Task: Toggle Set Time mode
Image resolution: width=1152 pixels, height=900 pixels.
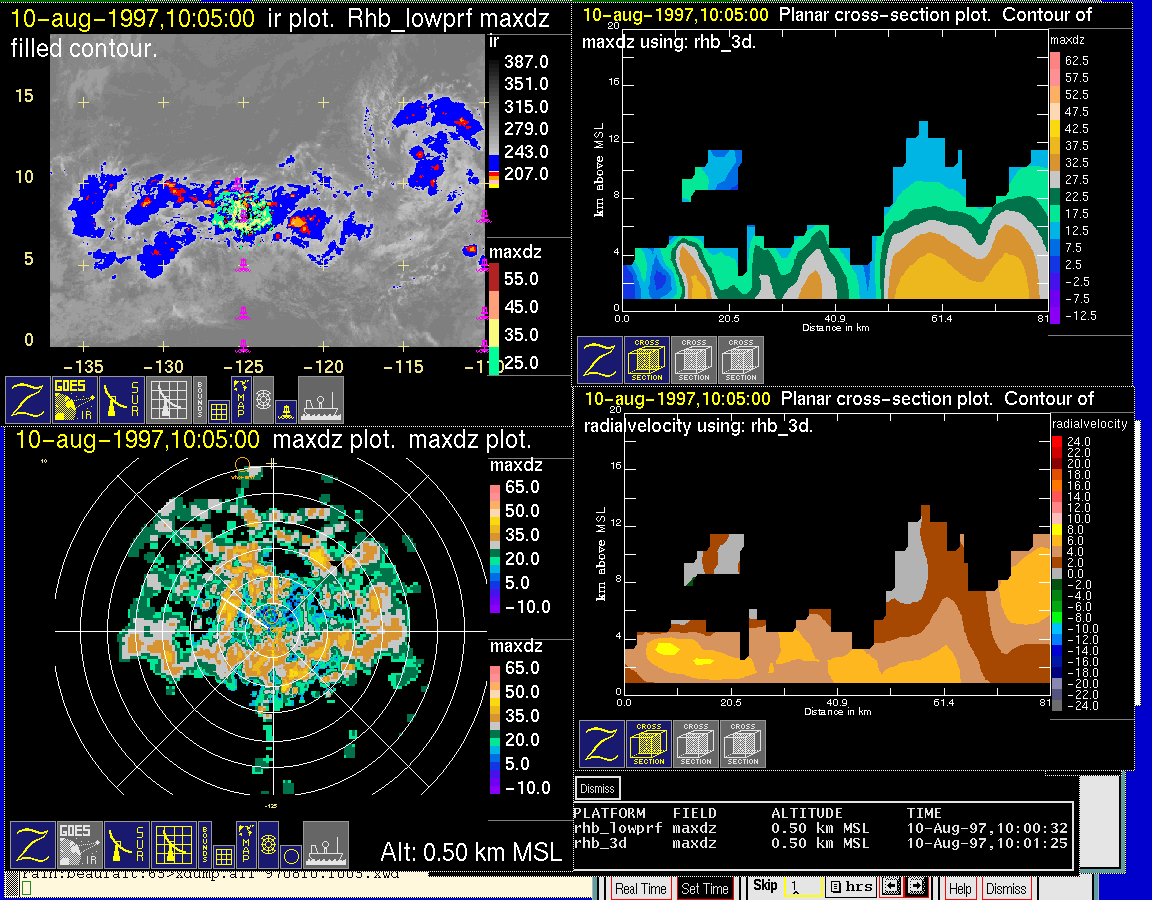Action: [x=705, y=888]
